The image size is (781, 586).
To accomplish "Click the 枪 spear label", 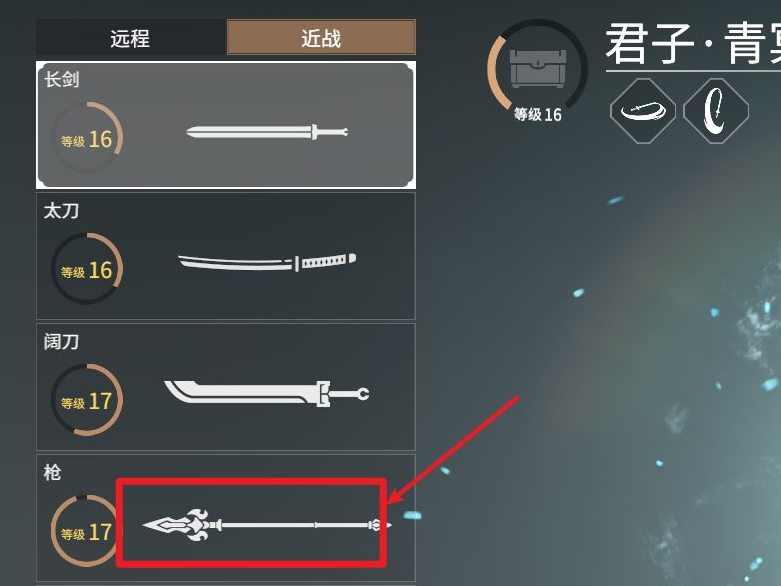I will tap(52, 472).
